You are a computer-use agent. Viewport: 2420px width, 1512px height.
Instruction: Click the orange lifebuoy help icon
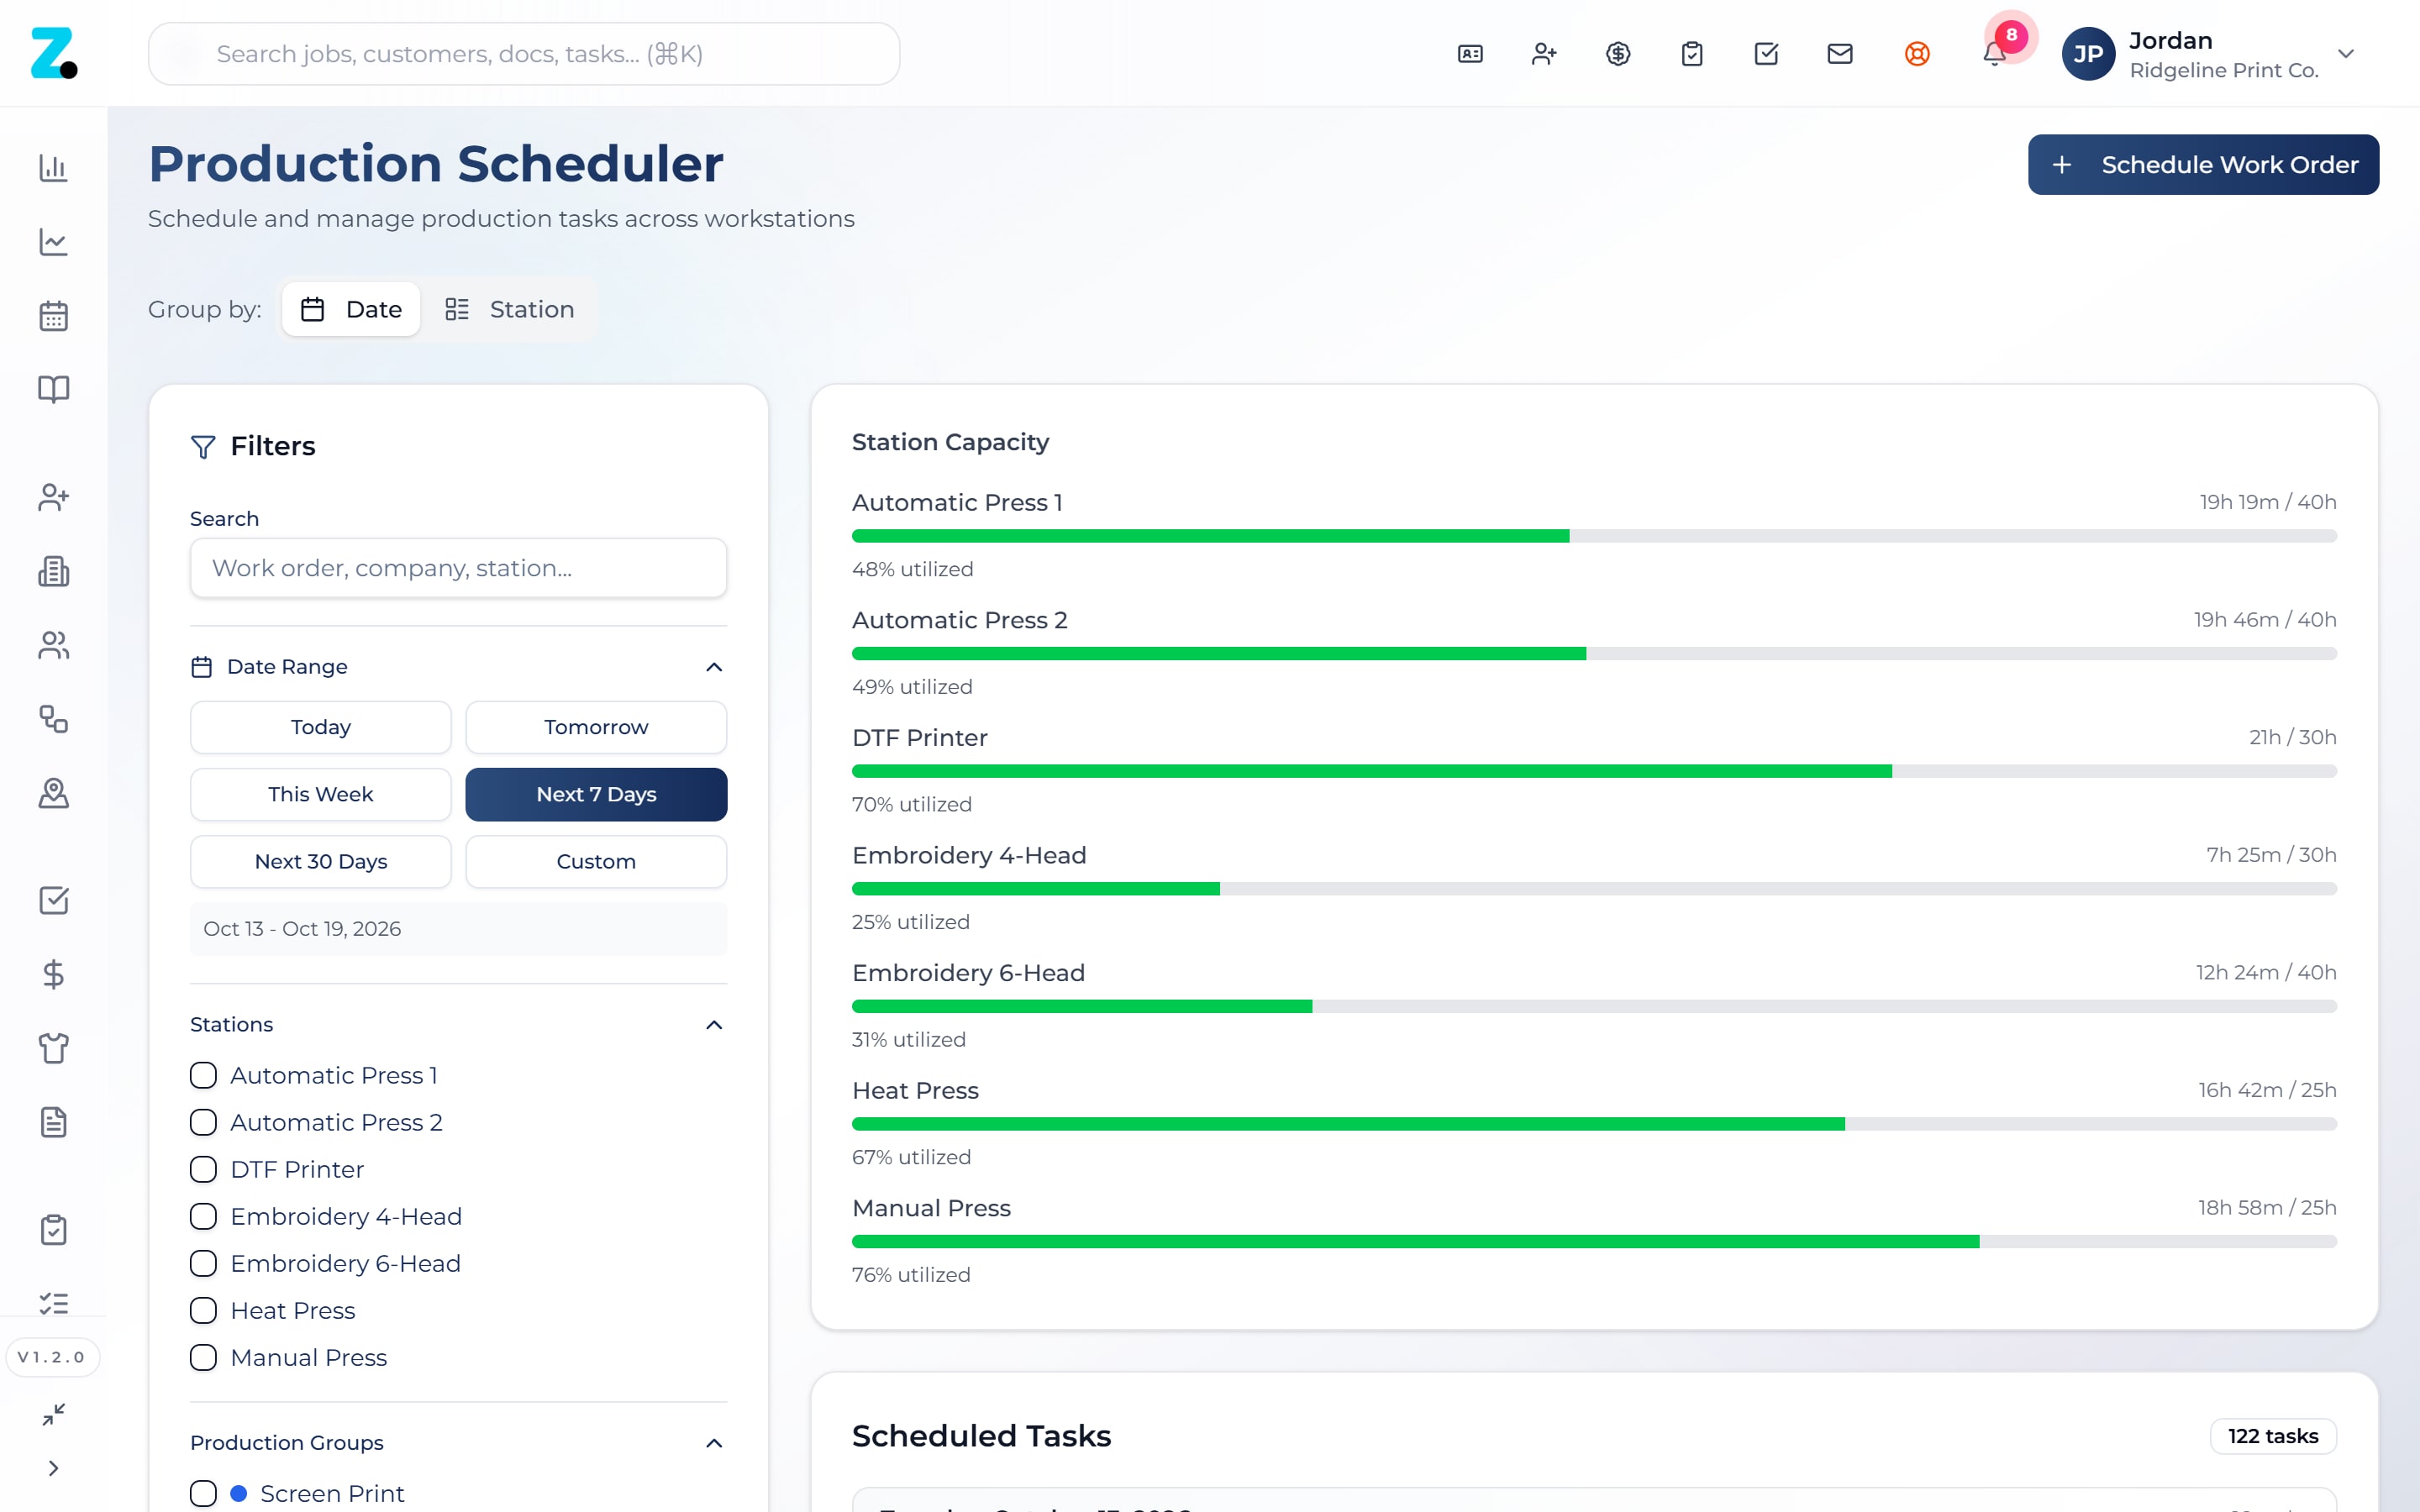1917,54
